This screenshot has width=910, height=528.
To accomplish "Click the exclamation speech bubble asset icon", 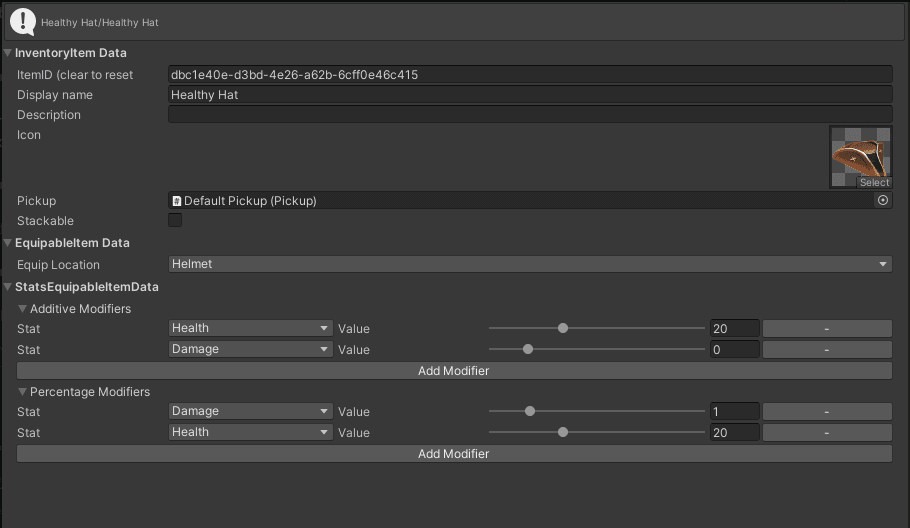I will pyautogui.click(x=23, y=22).
